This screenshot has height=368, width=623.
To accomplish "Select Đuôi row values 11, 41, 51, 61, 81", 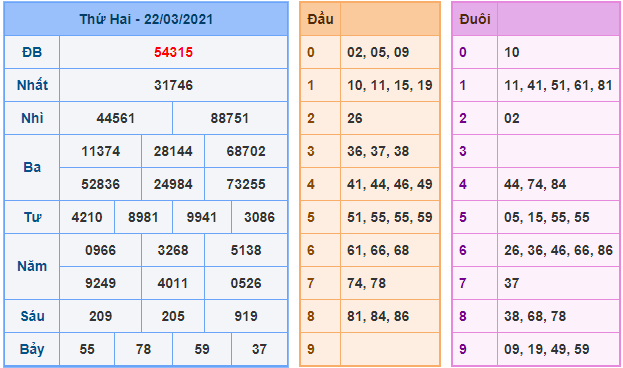I will pos(558,85).
